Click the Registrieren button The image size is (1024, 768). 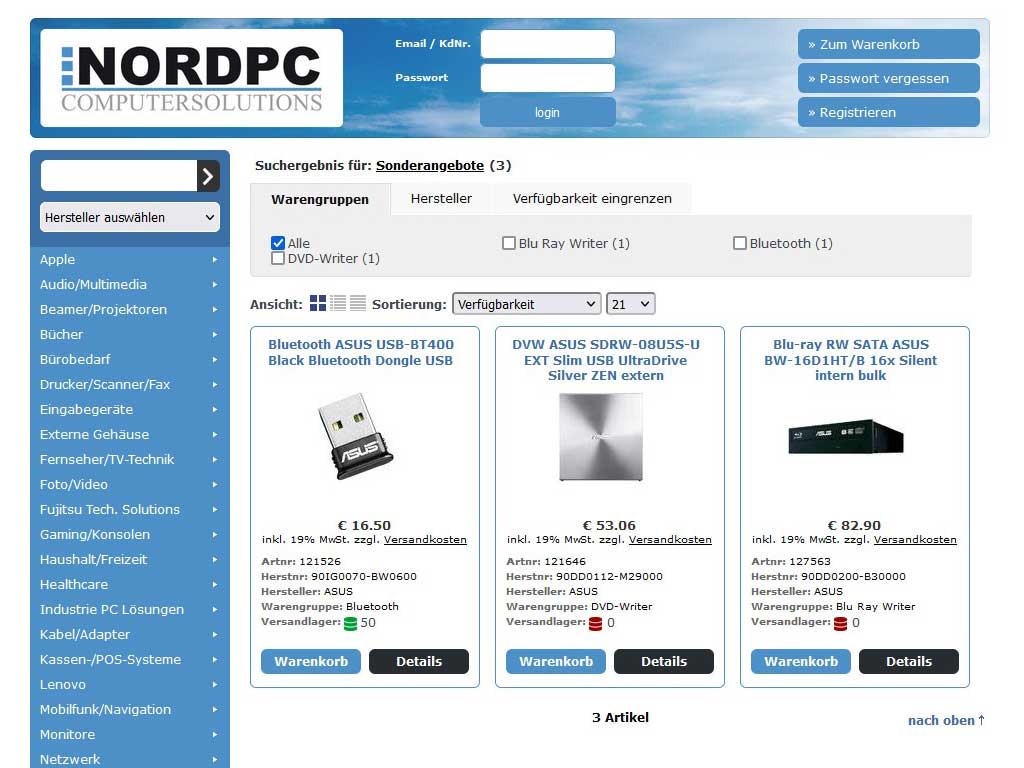click(x=888, y=112)
